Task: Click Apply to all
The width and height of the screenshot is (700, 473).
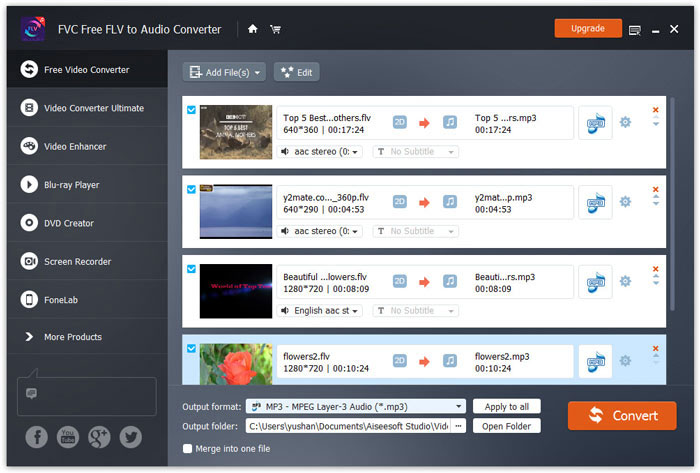Action: 507,407
